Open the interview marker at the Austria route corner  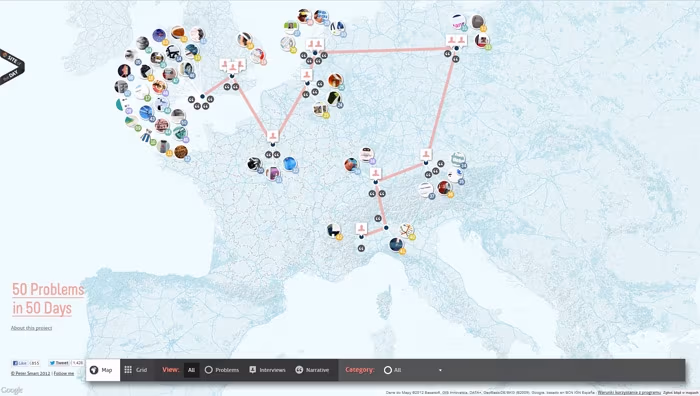(426, 154)
